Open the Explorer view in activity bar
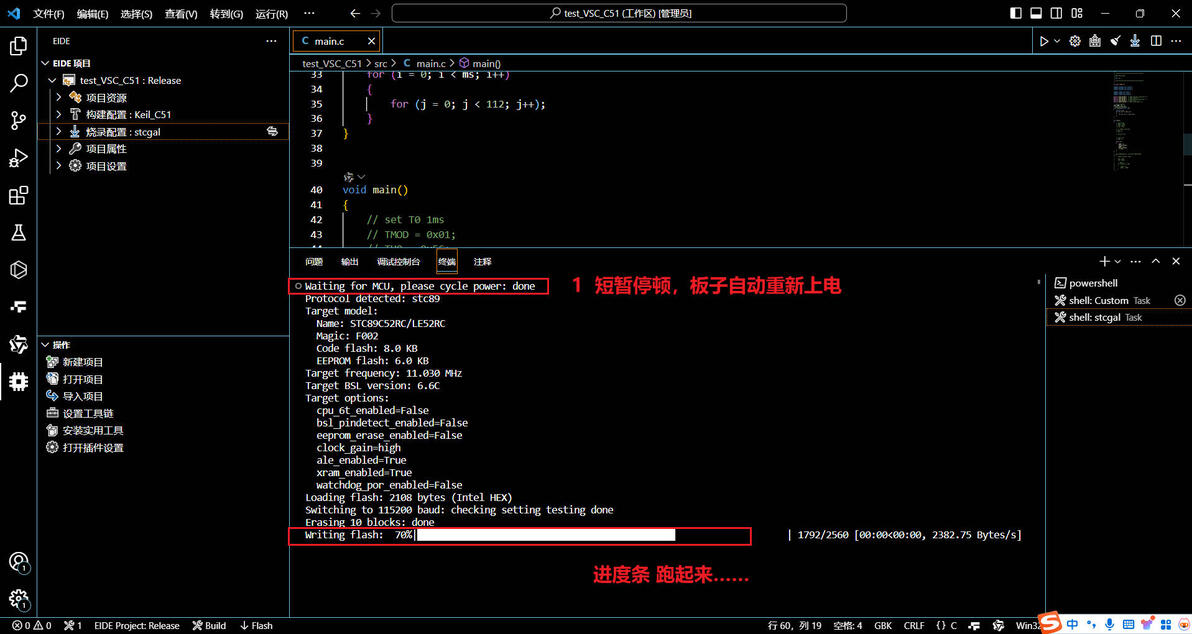The image size is (1192, 634). point(18,46)
